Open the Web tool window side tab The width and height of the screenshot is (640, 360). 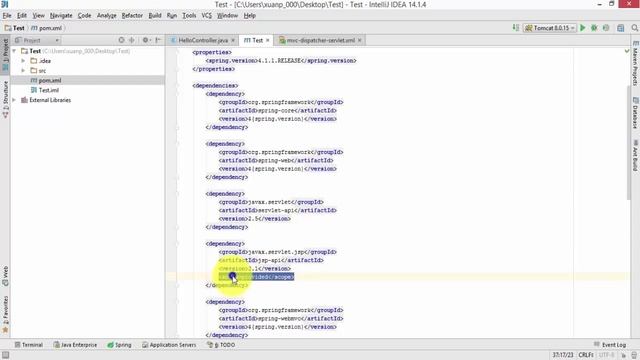(x=5, y=276)
